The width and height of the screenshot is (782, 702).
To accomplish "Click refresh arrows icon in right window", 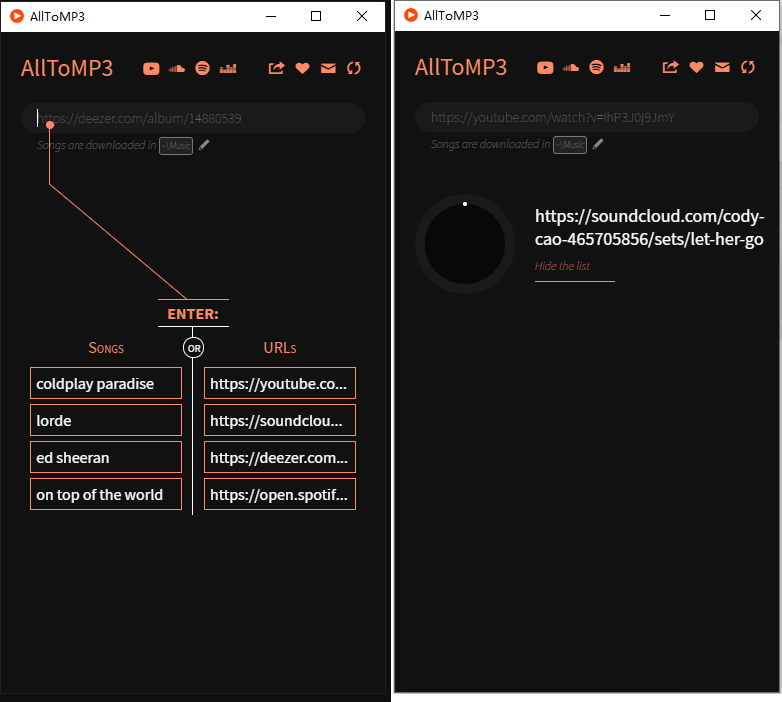I will (x=748, y=67).
